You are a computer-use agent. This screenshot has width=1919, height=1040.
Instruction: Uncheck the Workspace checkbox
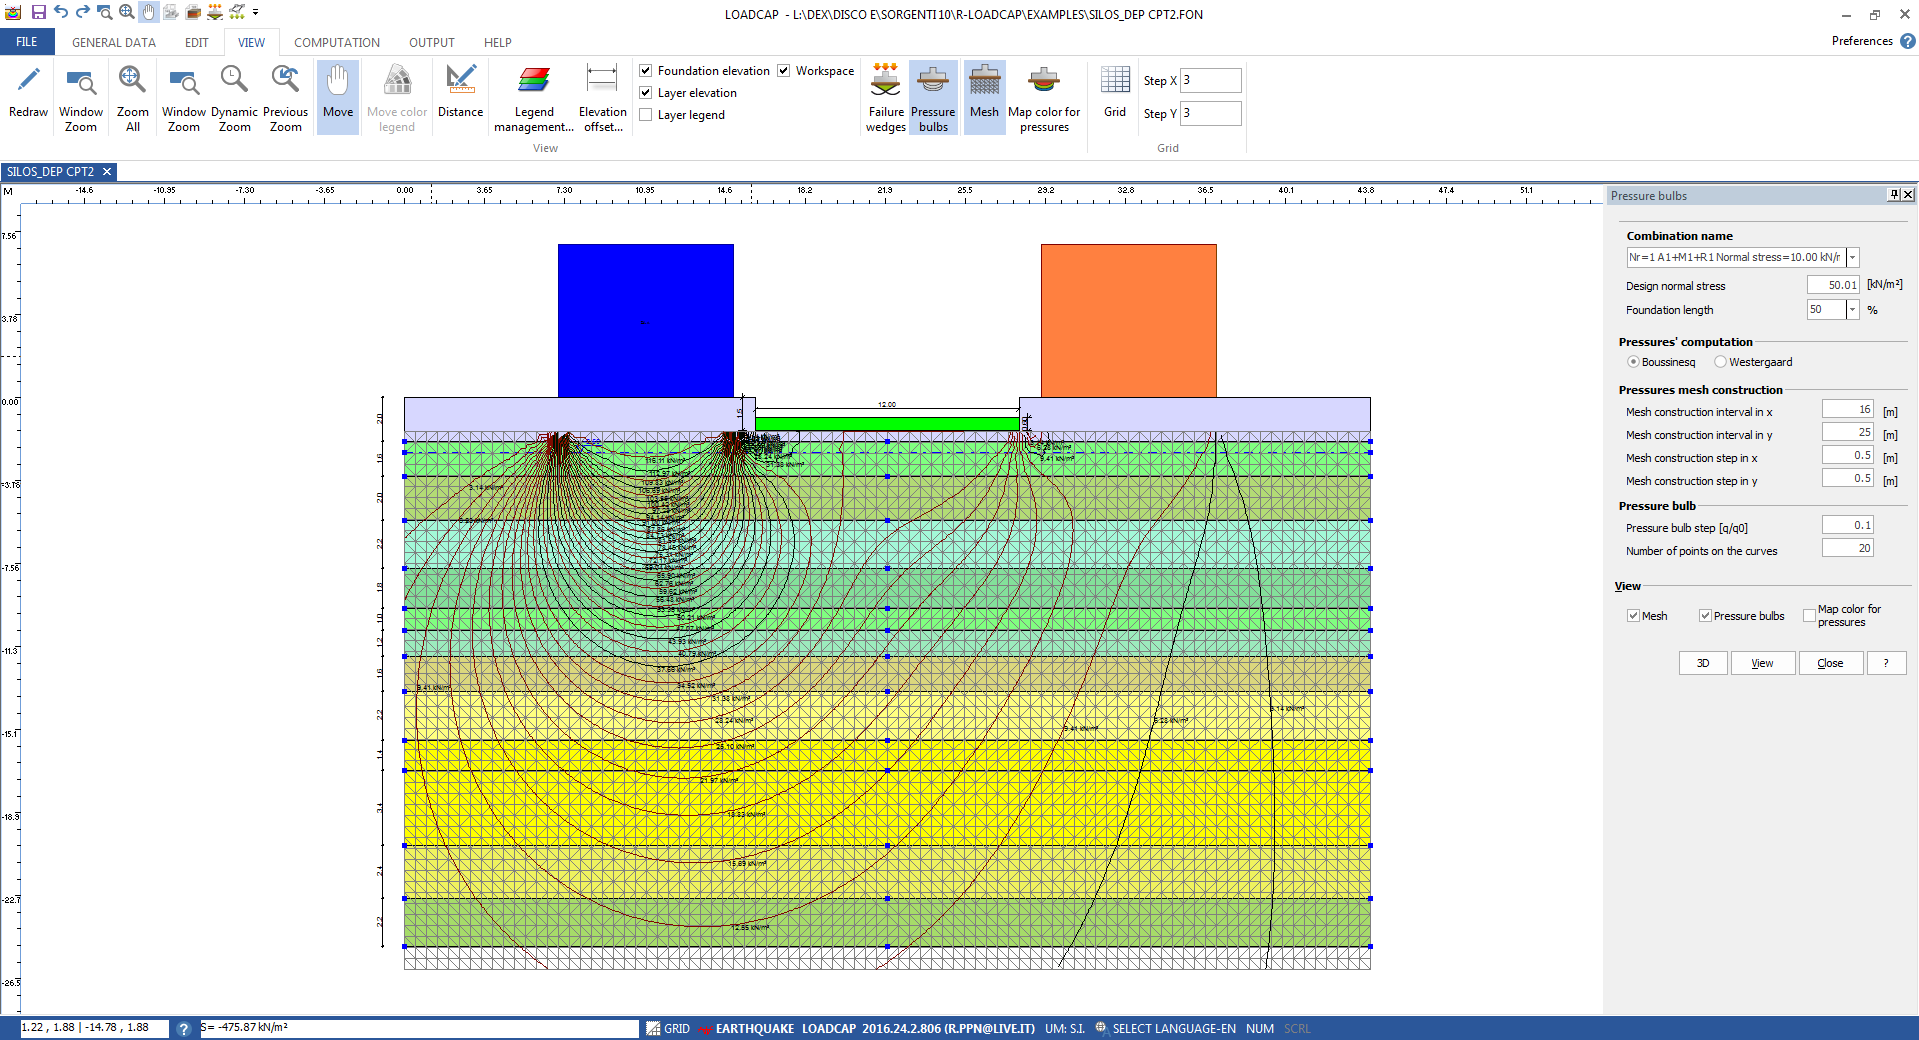click(784, 71)
